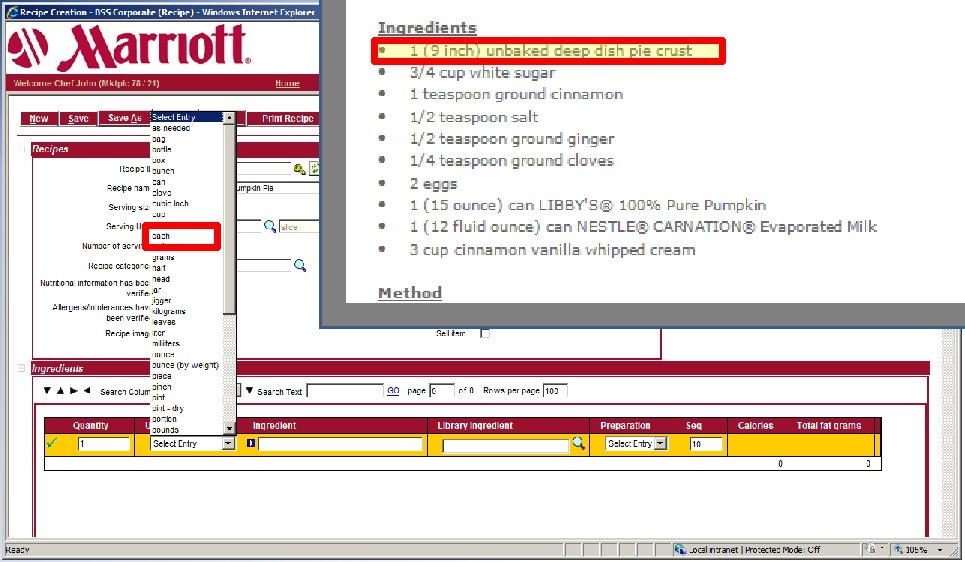Viewport: 965px width, 562px height.
Task: Click the Preparation column header
Action: pyautogui.click(x=625, y=425)
